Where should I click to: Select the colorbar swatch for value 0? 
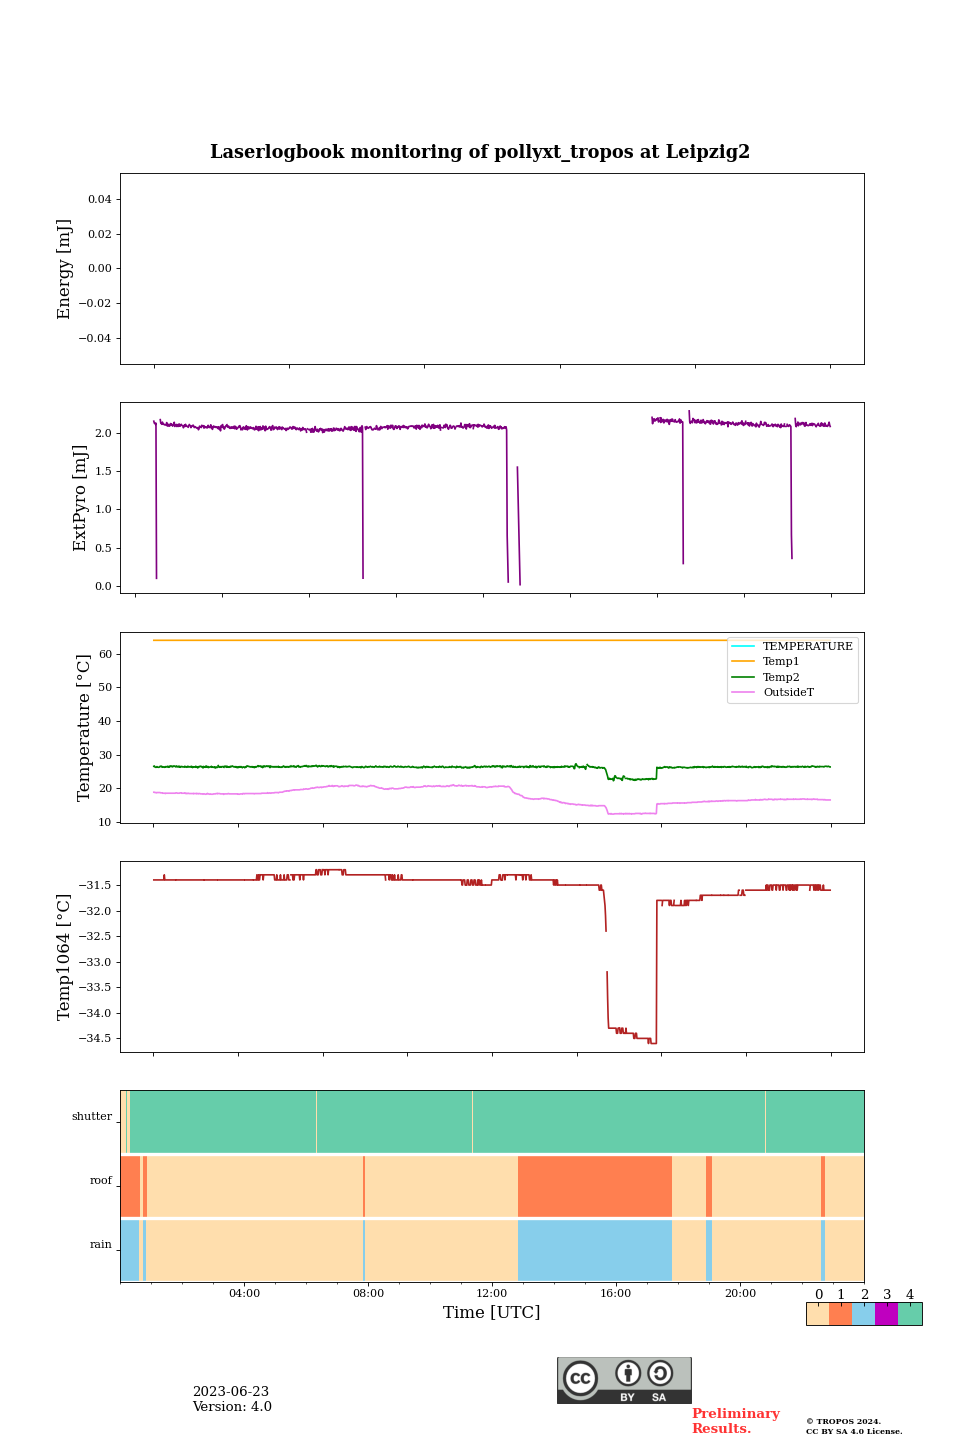(817, 1314)
